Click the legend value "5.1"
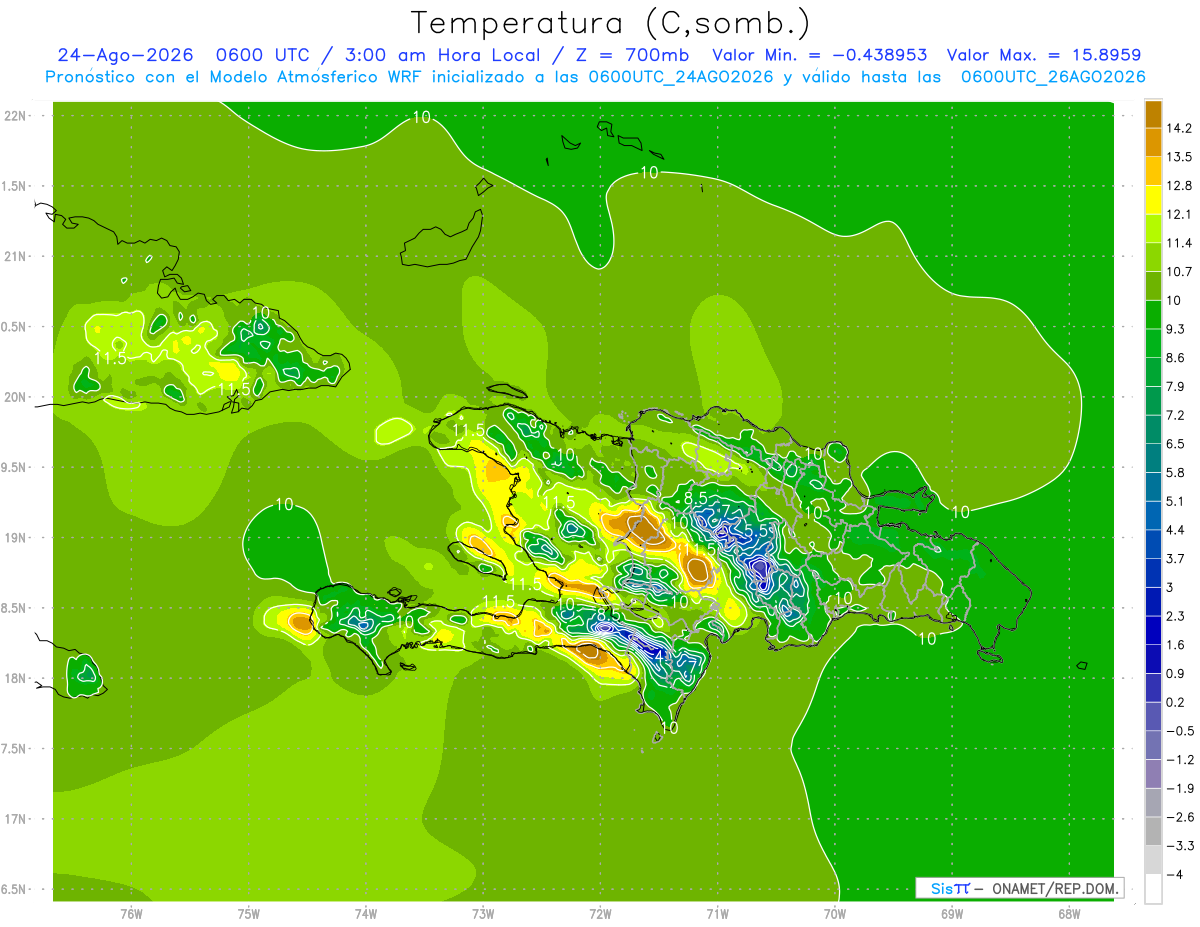This screenshot has width=1200, height=927. click(1176, 501)
